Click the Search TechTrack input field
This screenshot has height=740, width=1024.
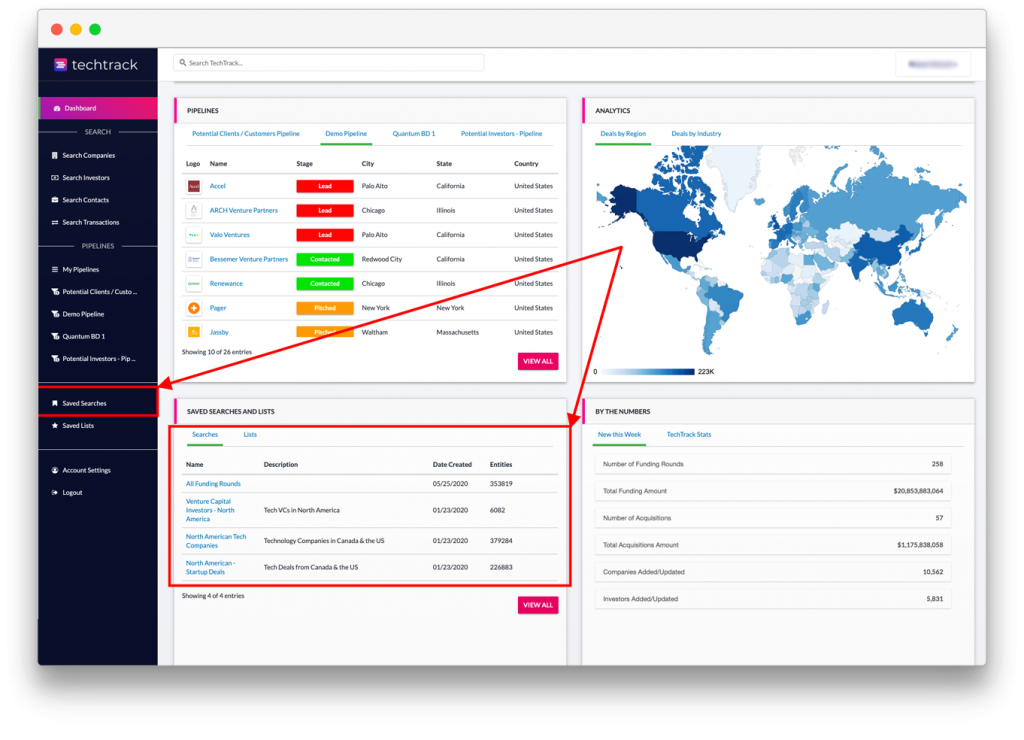328,63
